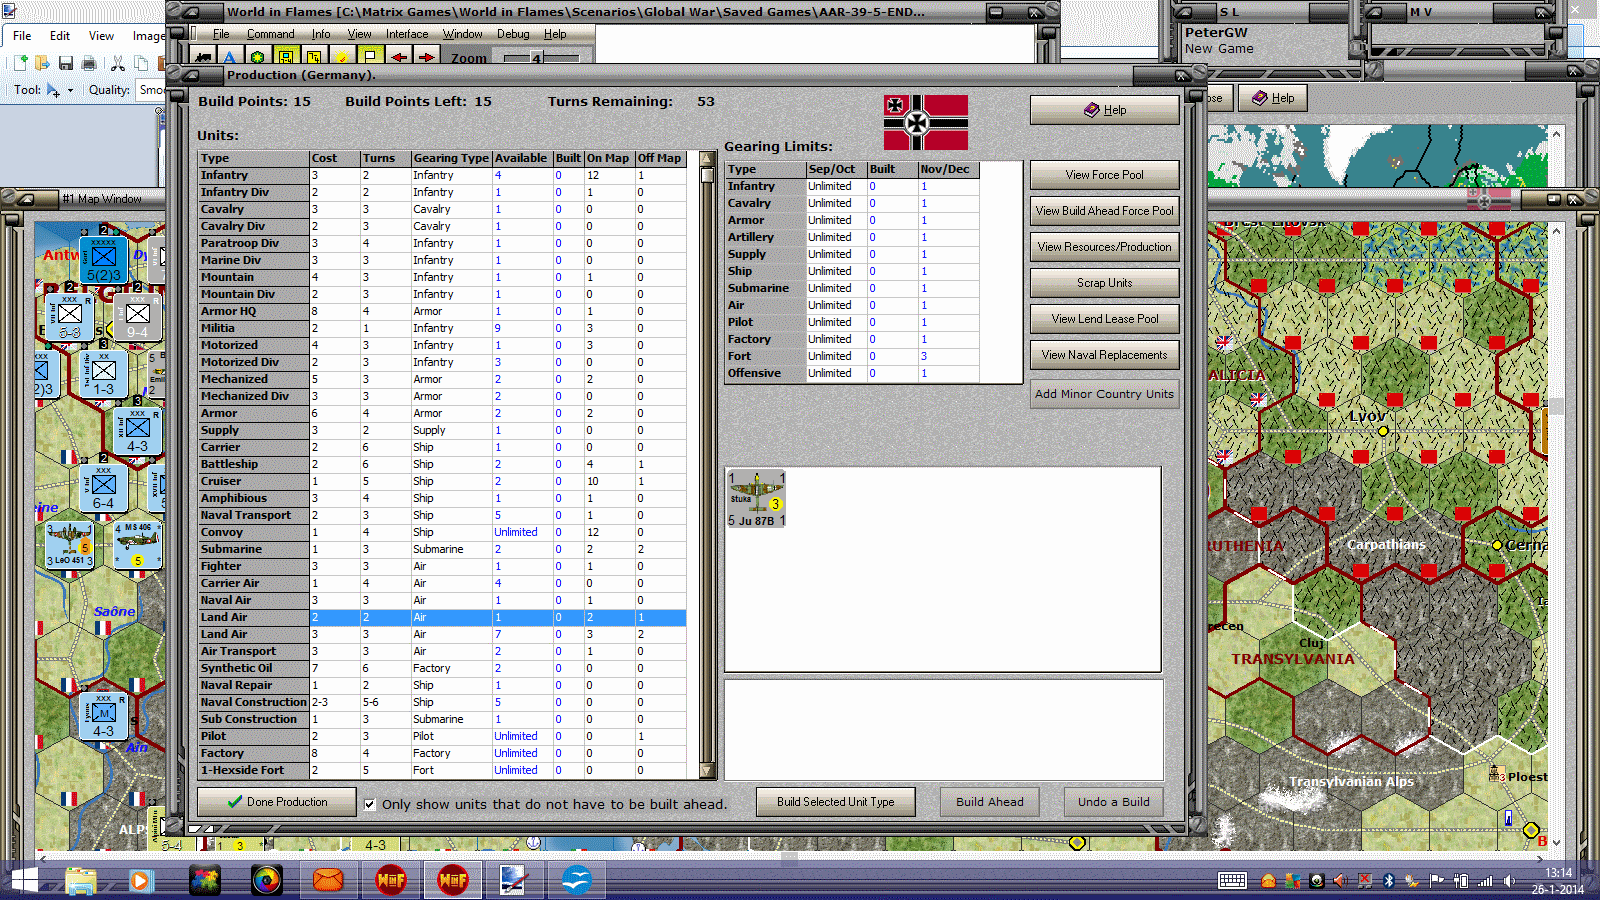Screen dimensions: 1600x900
Task: Open the Debug menu
Action: (513, 34)
